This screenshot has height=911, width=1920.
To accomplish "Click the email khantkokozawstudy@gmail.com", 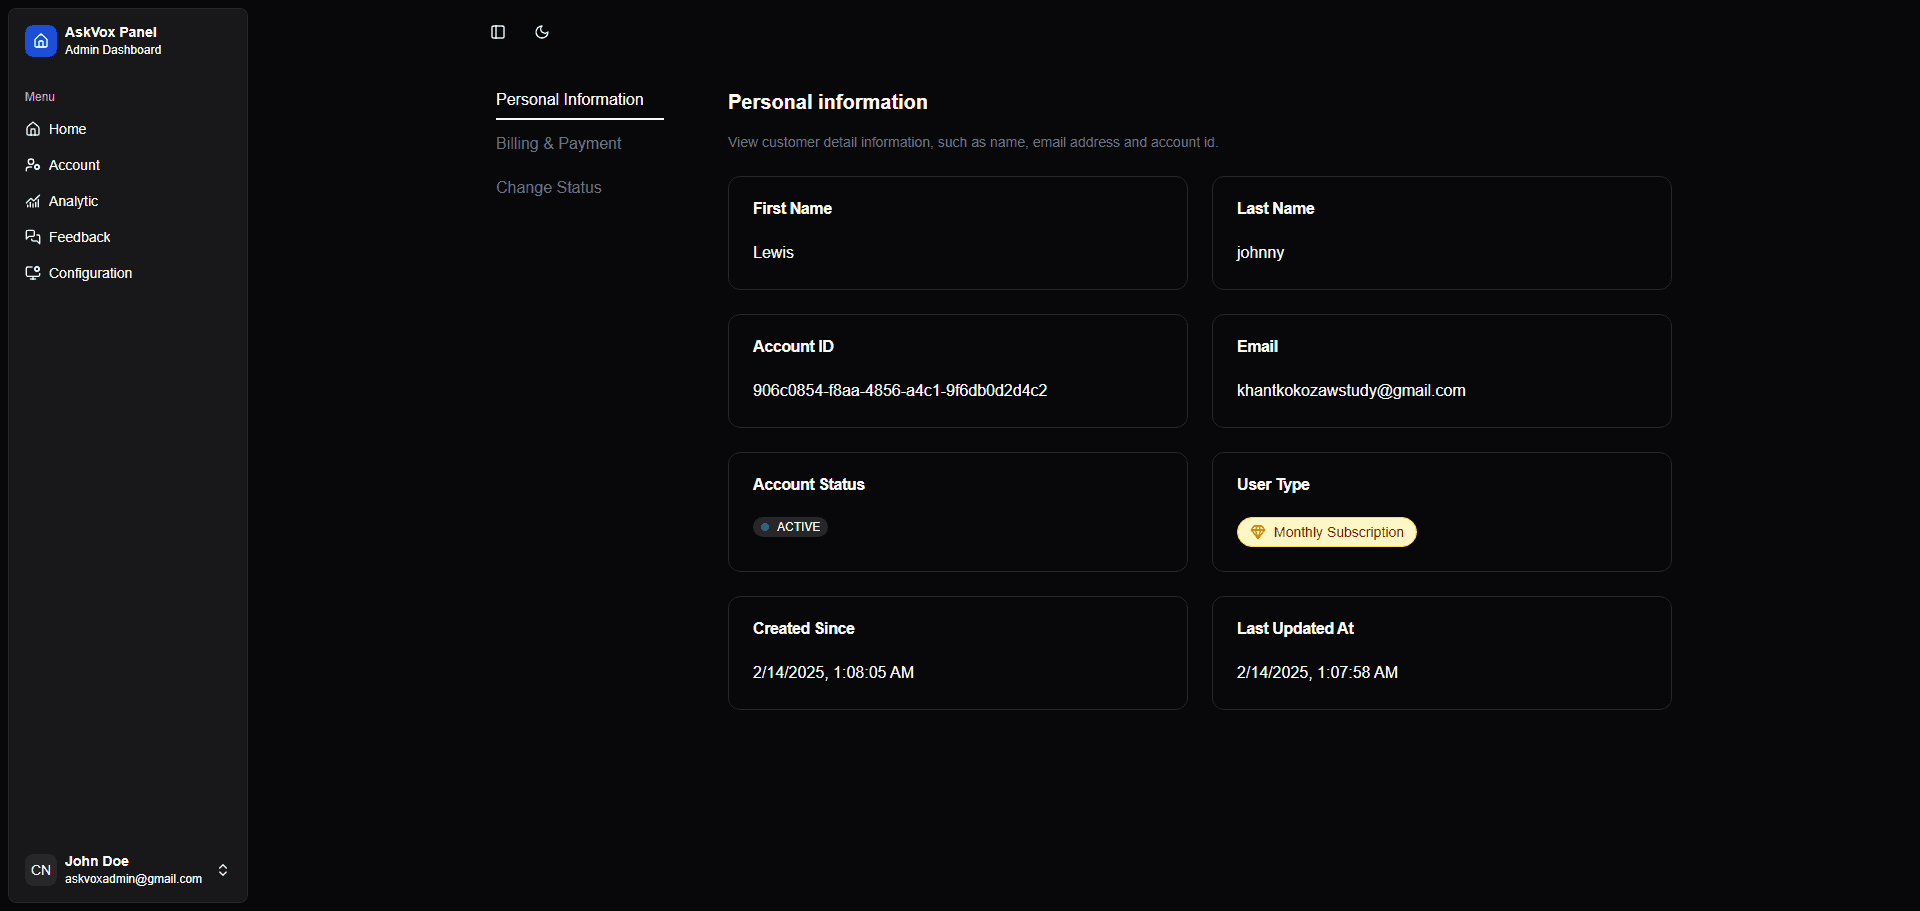I will tap(1351, 390).
